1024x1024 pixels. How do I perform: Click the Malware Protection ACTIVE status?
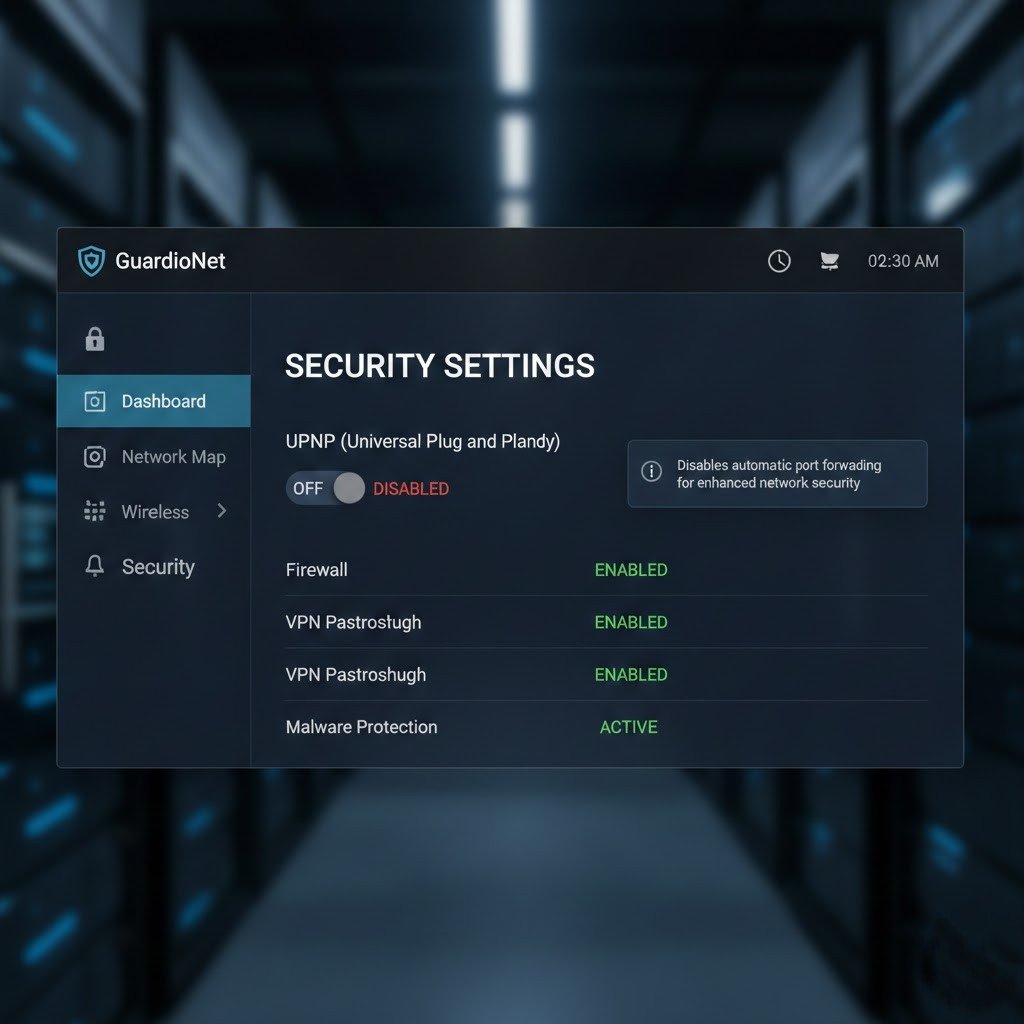click(629, 727)
